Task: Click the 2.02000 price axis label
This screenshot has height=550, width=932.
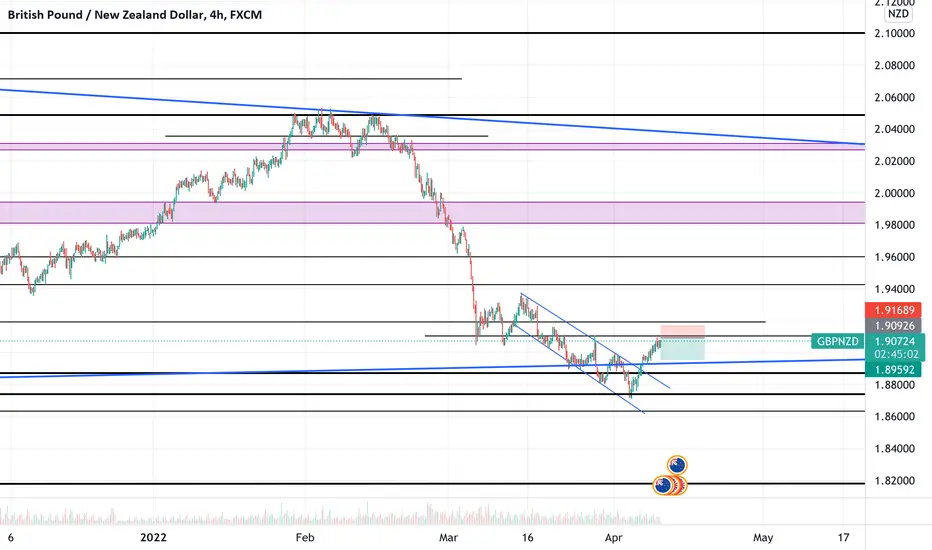Action: (x=895, y=161)
